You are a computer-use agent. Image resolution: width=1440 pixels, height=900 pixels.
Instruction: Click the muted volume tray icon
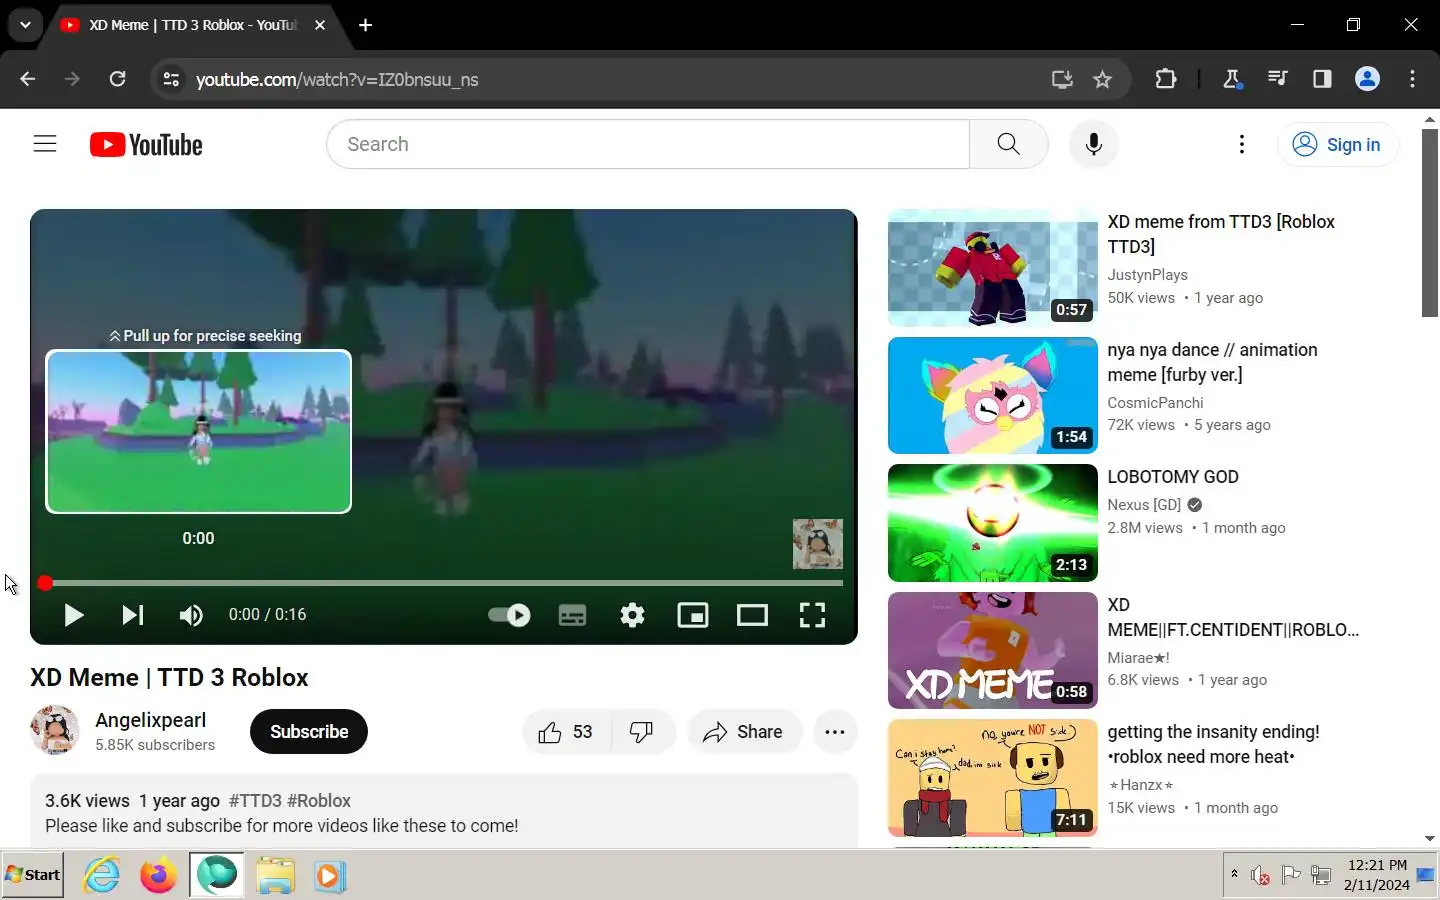pos(1260,876)
